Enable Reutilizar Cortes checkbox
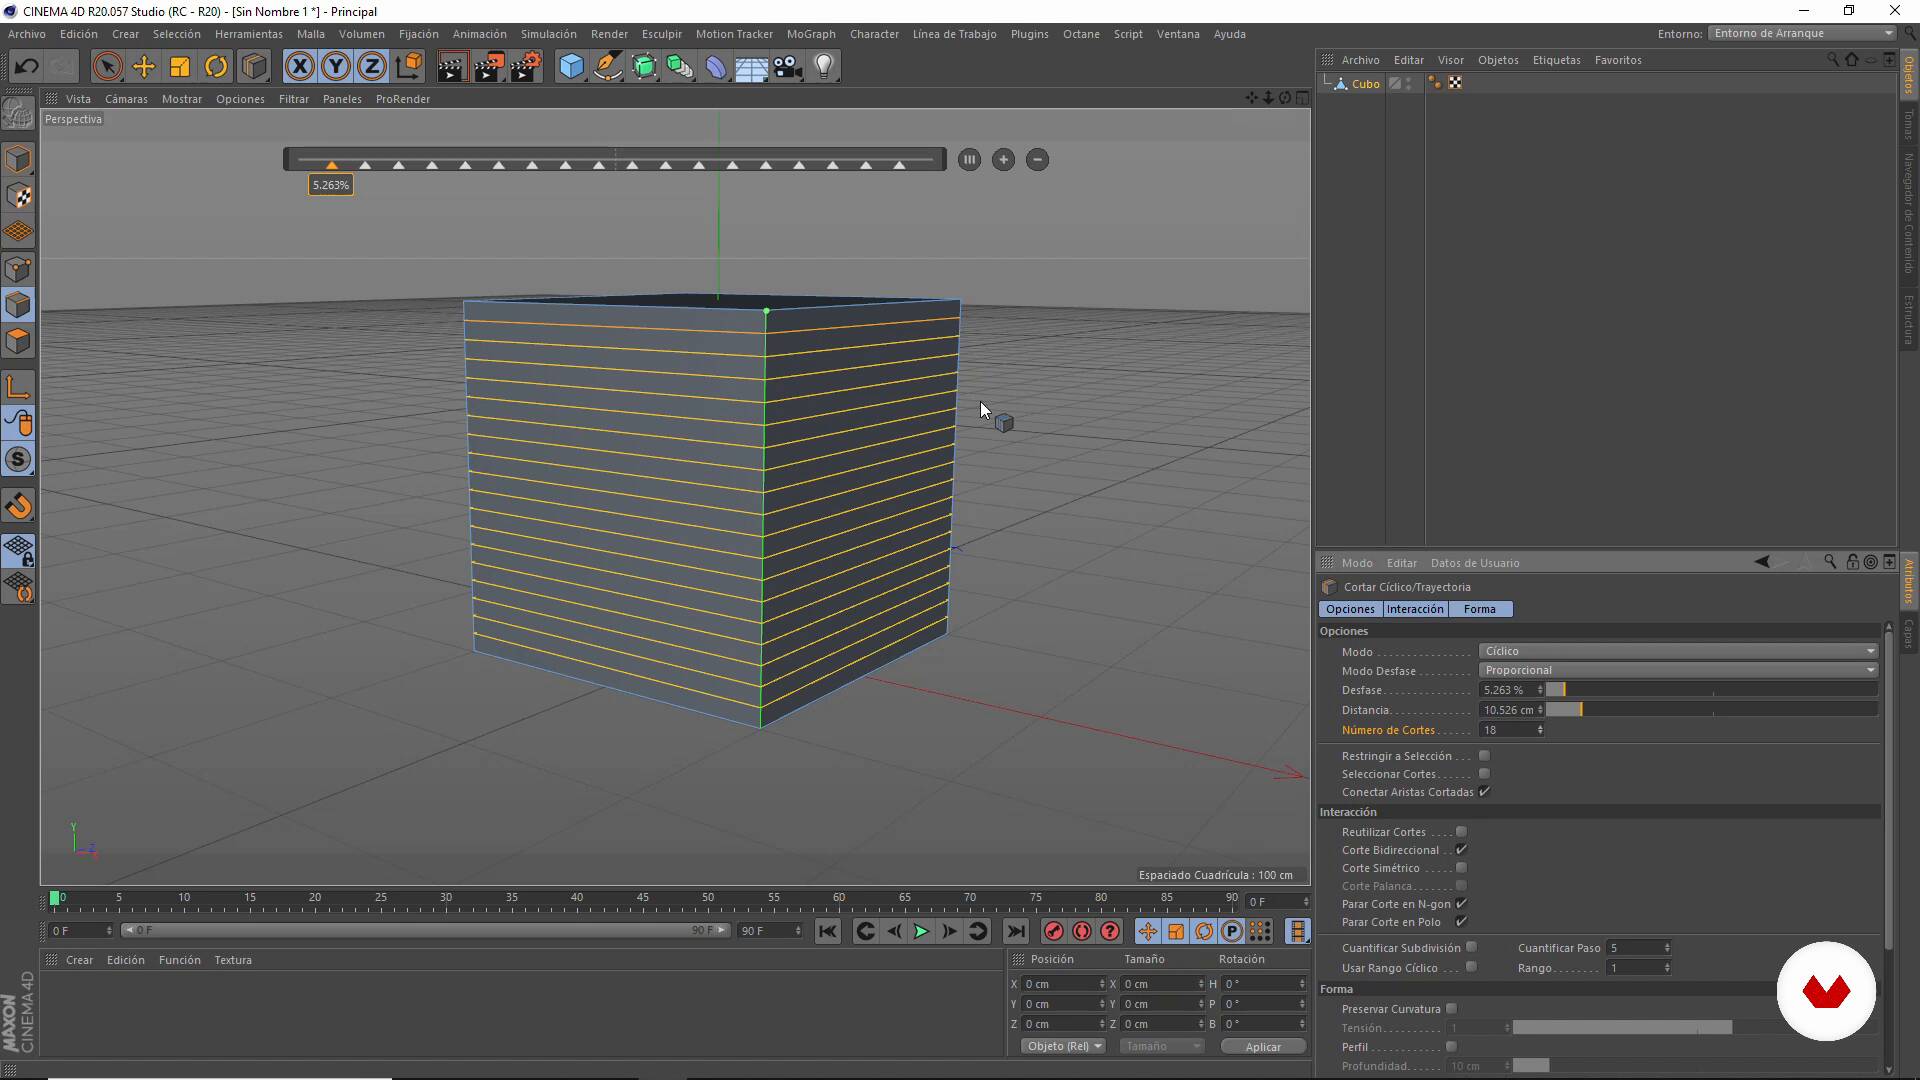The image size is (1920, 1080). [1461, 832]
